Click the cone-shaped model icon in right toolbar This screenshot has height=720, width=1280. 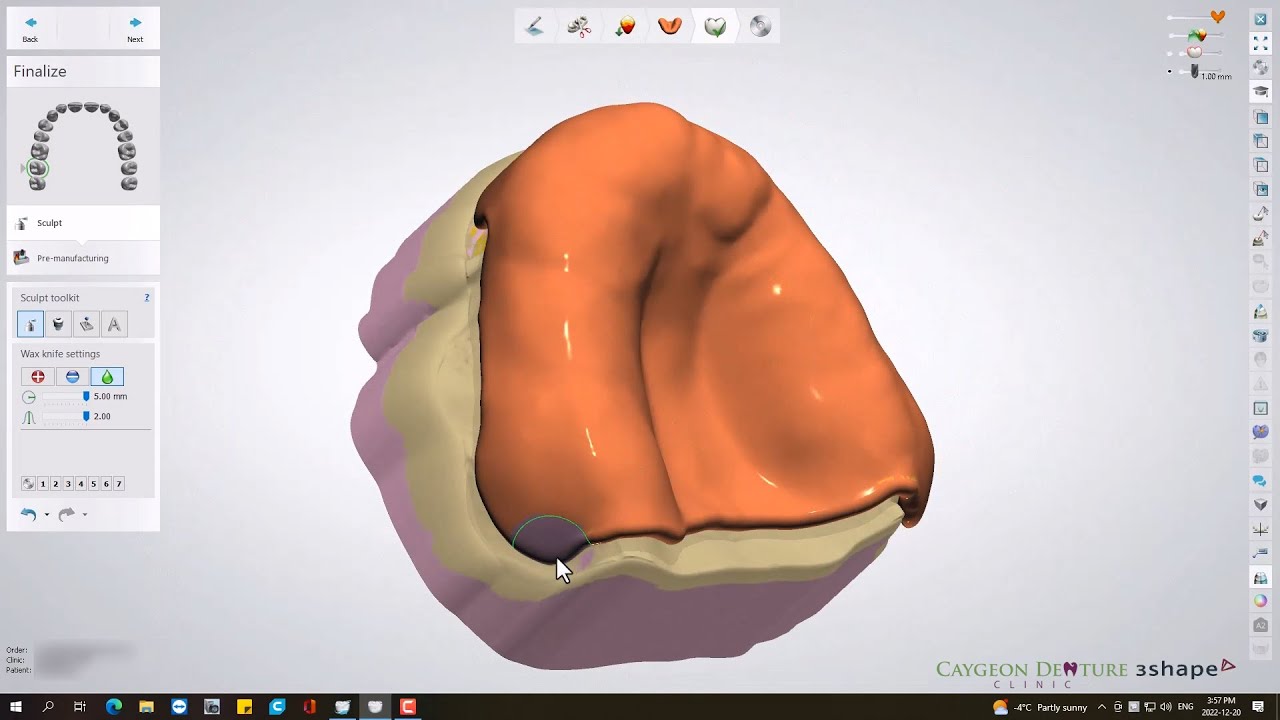click(x=1261, y=312)
